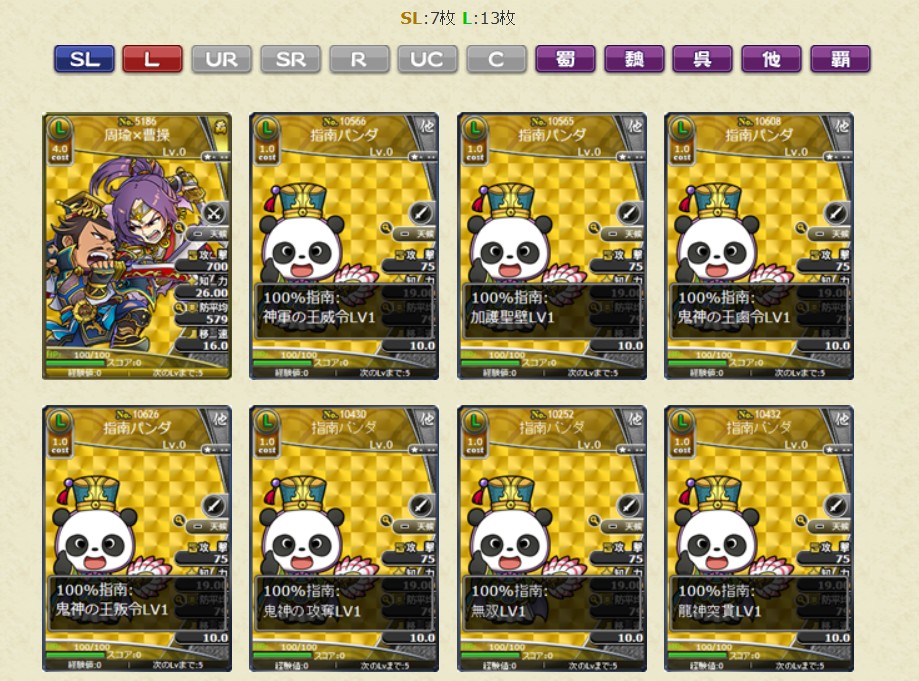Enable the SR rarity filter
This screenshot has width=919, height=681.
click(290, 59)
